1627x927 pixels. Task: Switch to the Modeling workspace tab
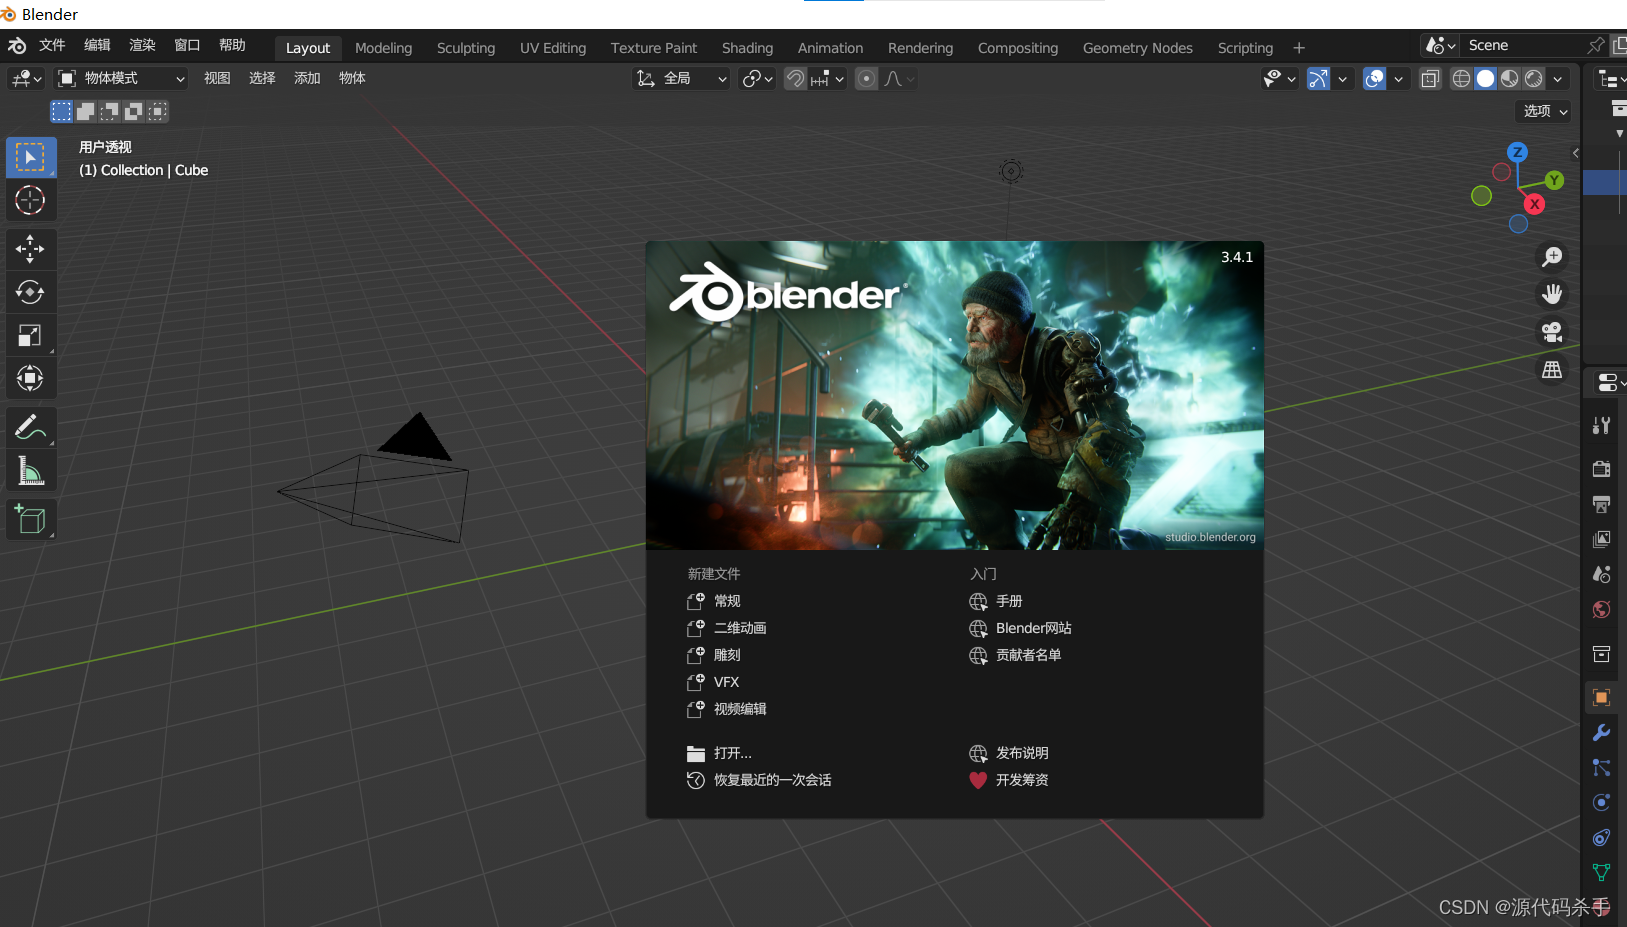[383, 48]
